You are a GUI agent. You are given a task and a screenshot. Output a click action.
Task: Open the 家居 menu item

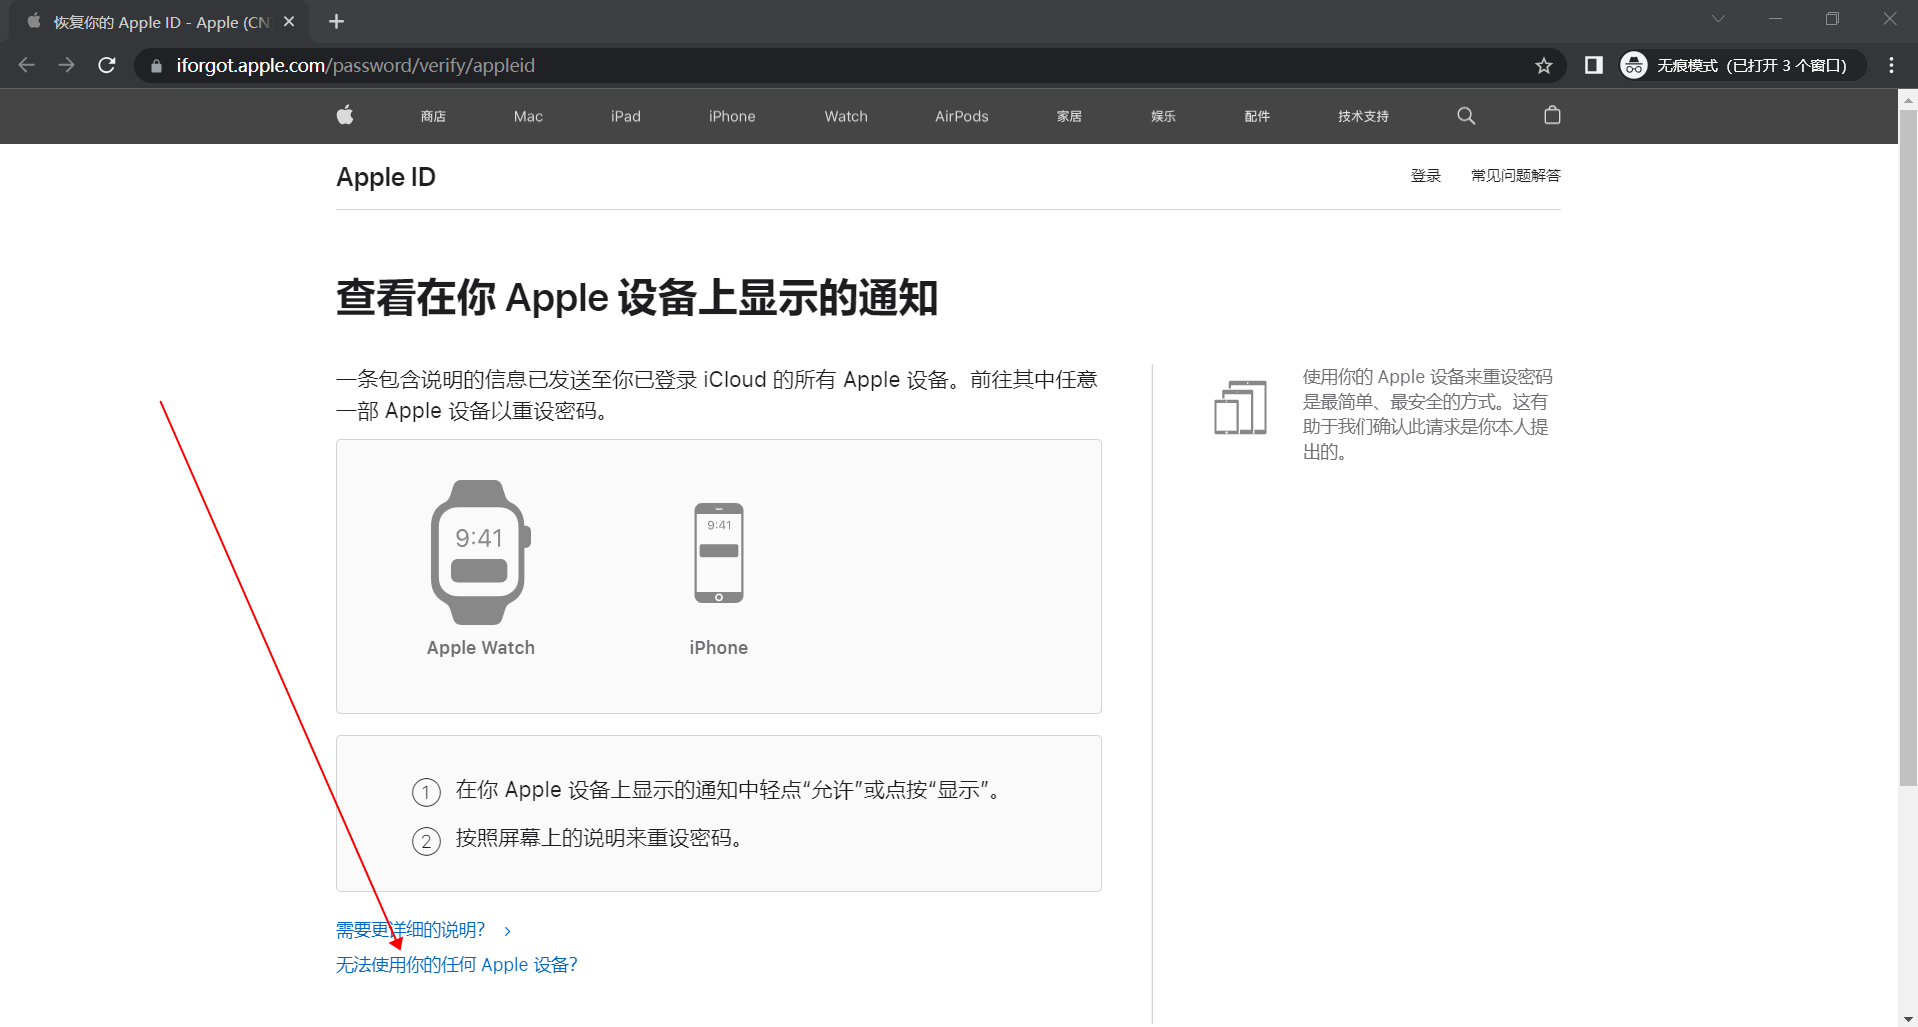[1069, 116]
